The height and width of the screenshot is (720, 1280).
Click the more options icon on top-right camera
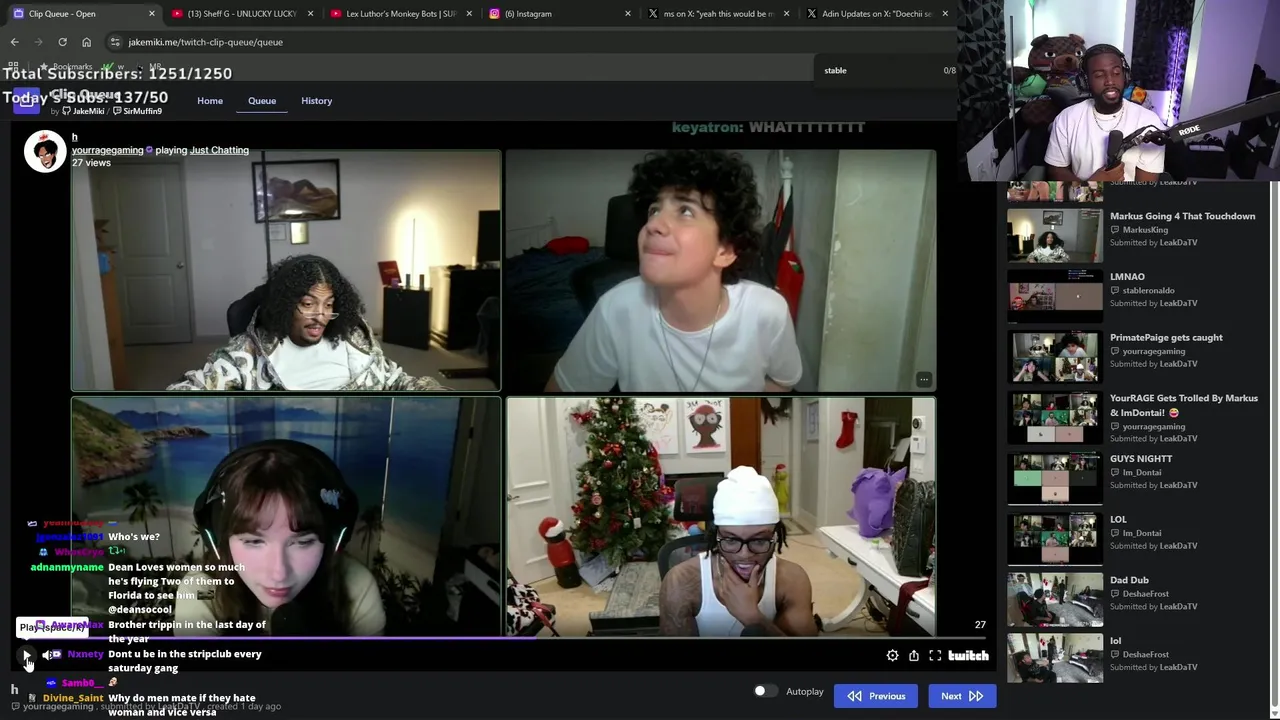click(924, 379)
